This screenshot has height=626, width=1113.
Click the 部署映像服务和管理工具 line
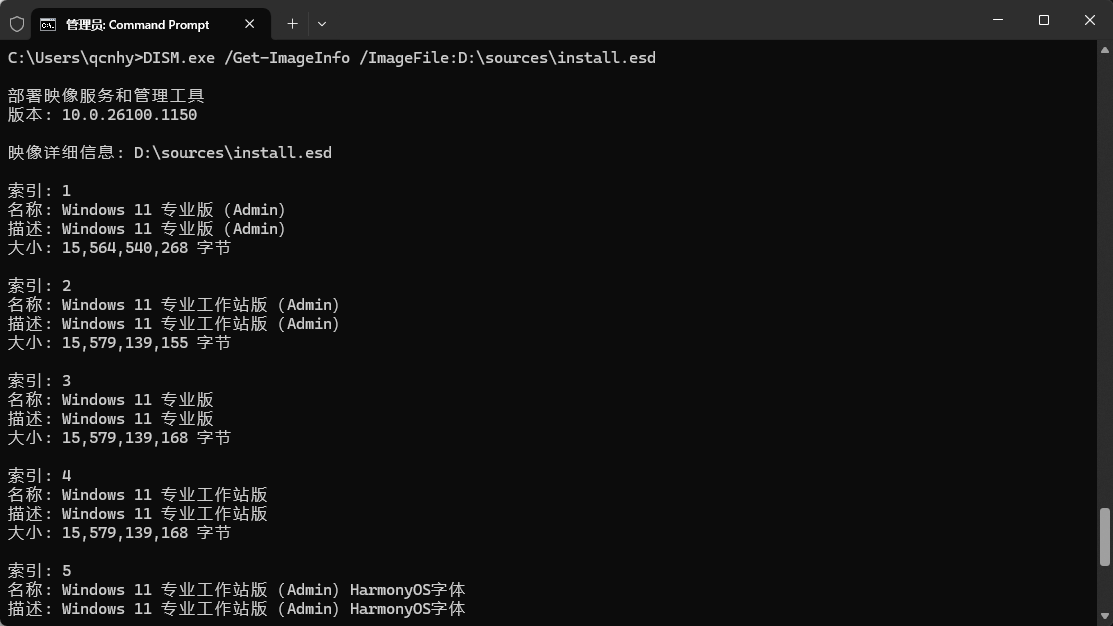pos(106,96)
